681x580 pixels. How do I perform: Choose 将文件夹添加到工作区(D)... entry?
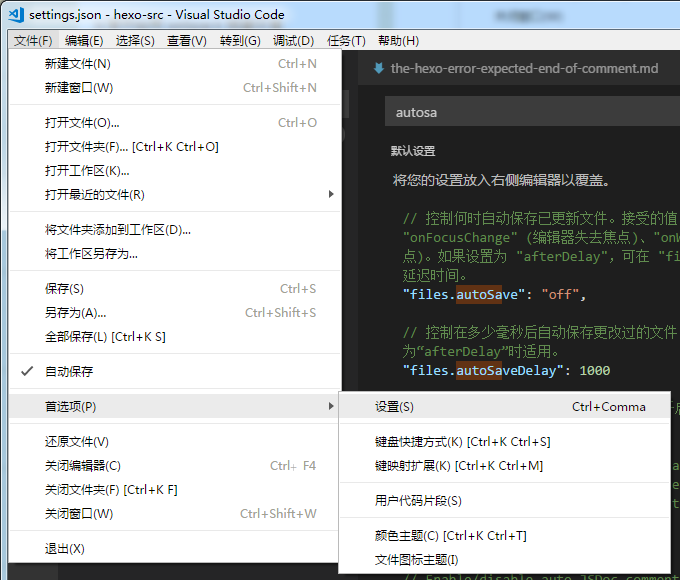click(x=175, y=230)
